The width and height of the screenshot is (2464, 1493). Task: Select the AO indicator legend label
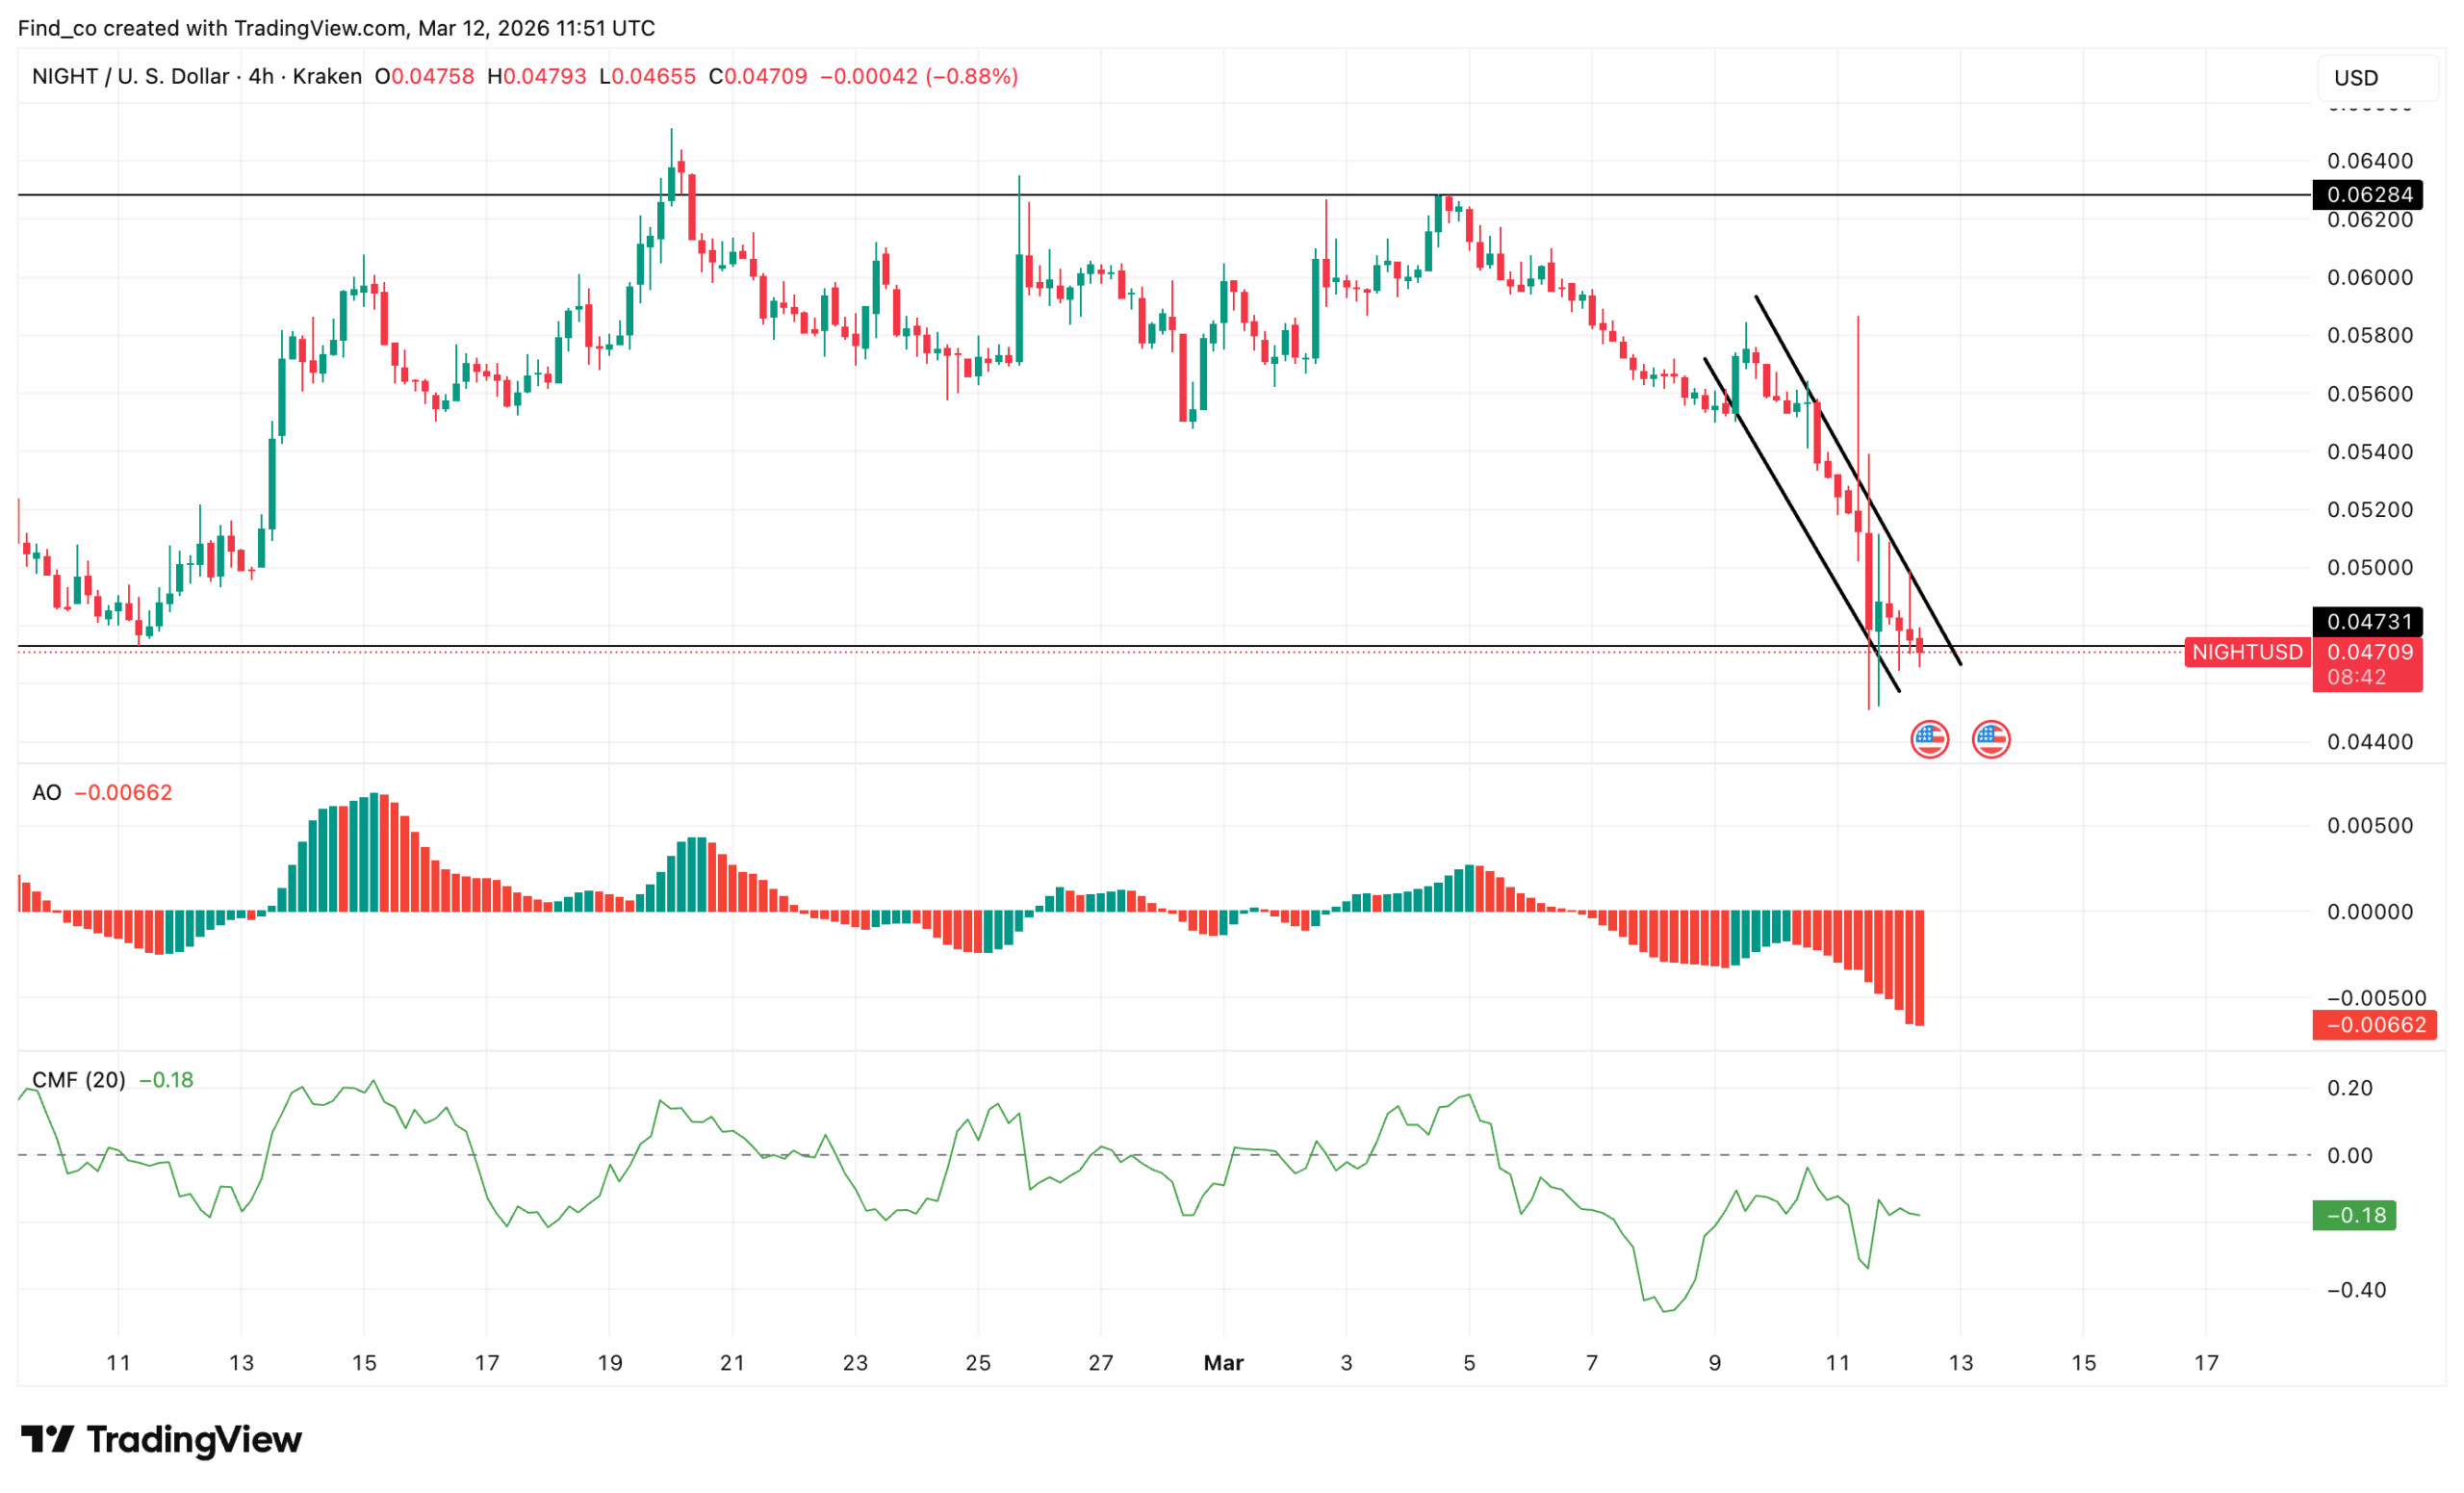tap(46, 793)
